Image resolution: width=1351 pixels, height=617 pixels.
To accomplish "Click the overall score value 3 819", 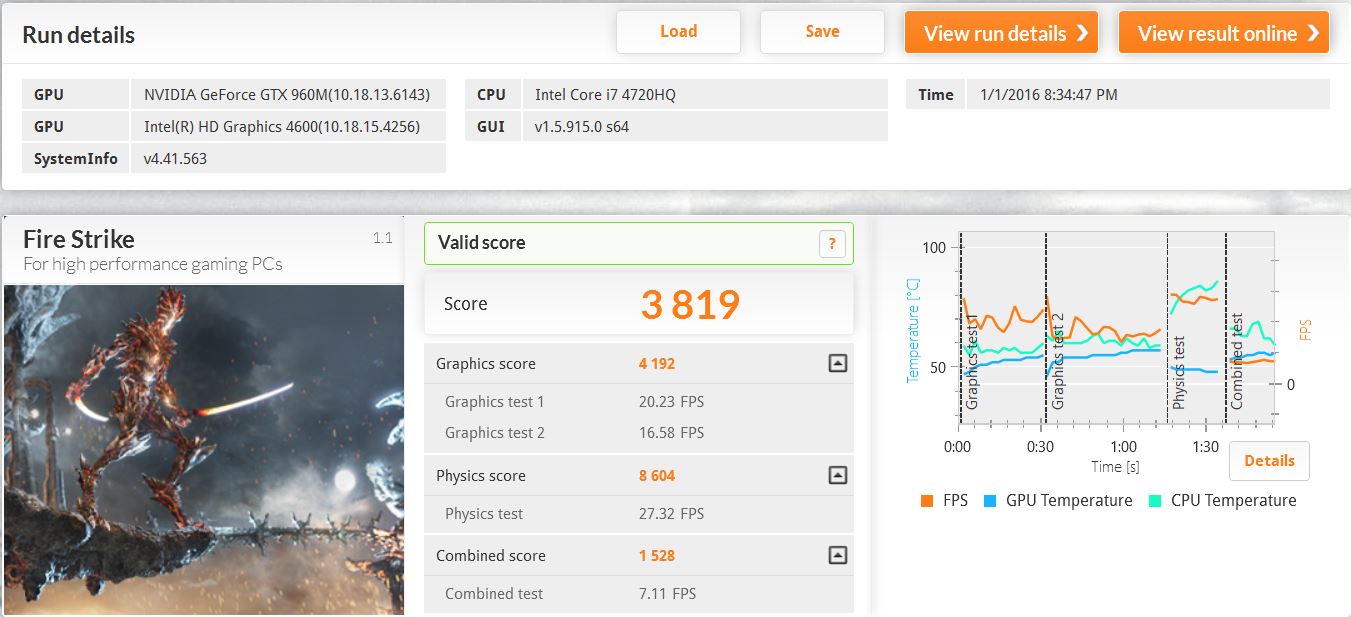I will tap(690, 305).
